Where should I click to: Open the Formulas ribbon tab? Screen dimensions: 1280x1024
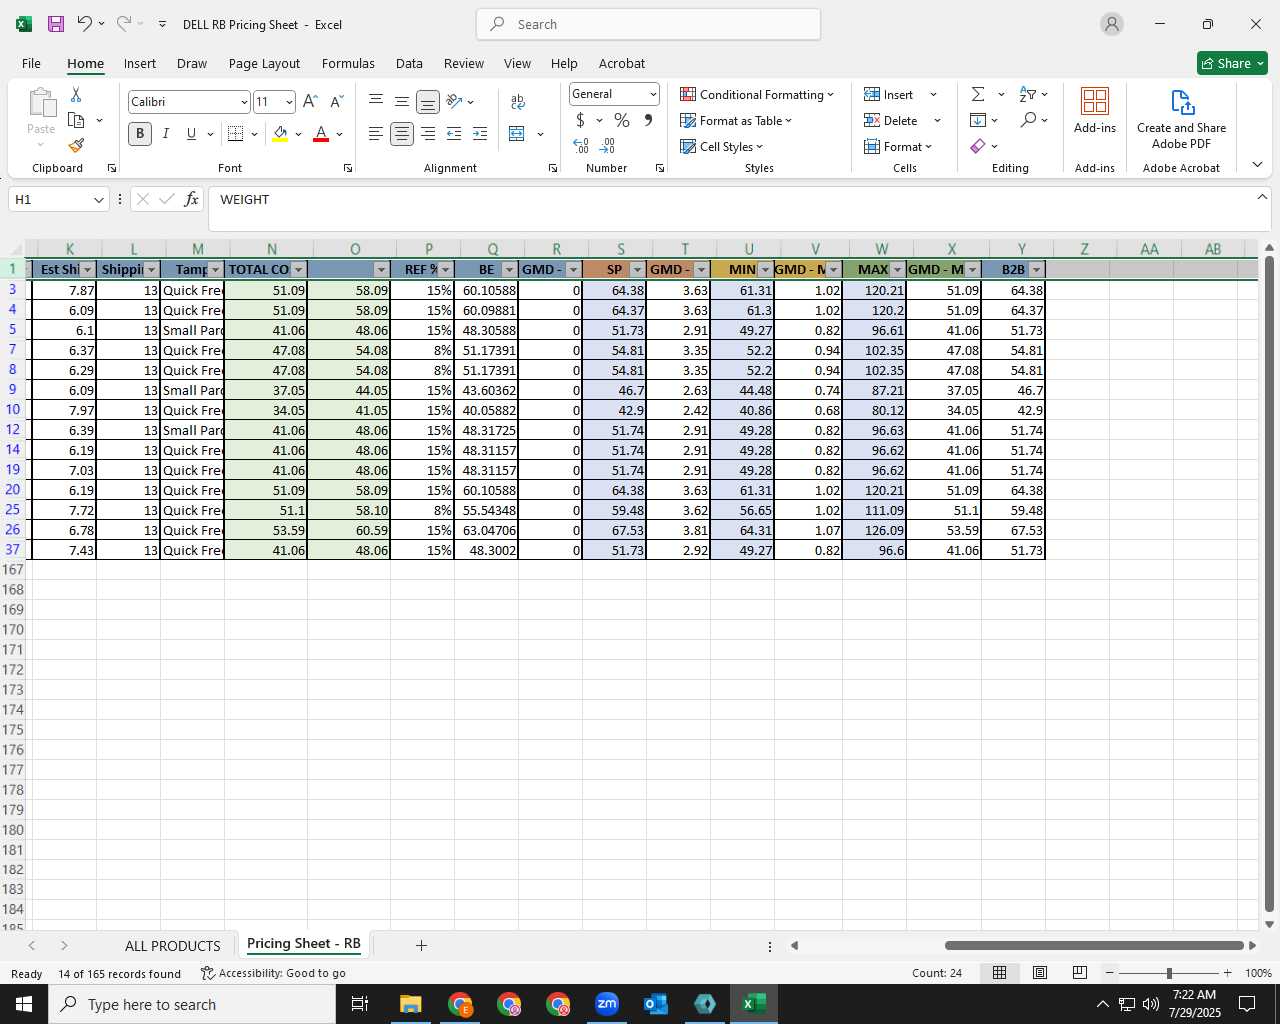(348, 63)
